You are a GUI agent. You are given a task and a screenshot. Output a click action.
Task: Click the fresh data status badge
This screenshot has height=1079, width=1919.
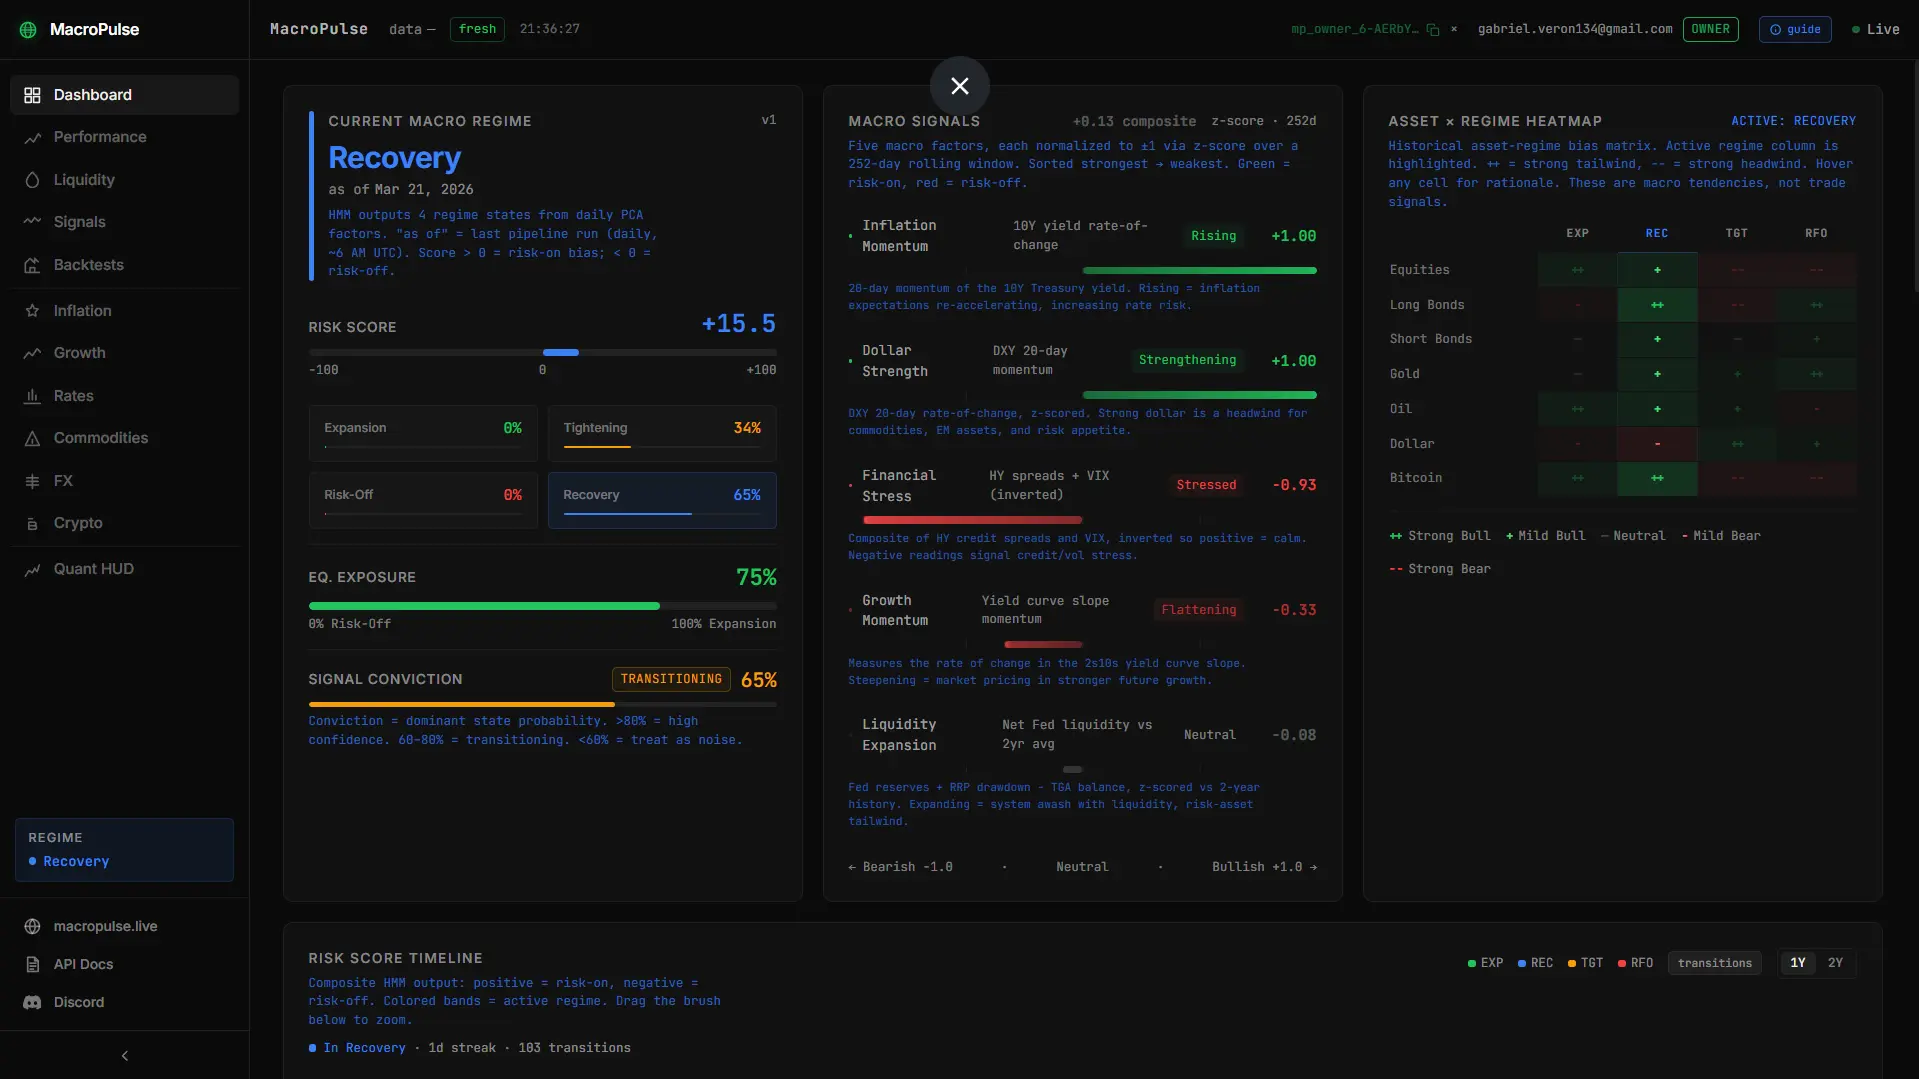coord(477,29)
